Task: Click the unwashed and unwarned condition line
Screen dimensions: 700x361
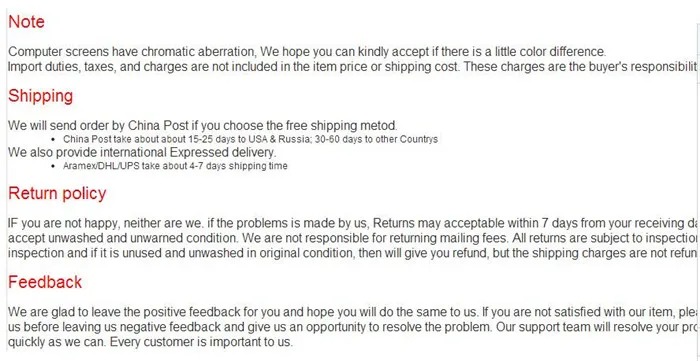Action: [353, 238]
